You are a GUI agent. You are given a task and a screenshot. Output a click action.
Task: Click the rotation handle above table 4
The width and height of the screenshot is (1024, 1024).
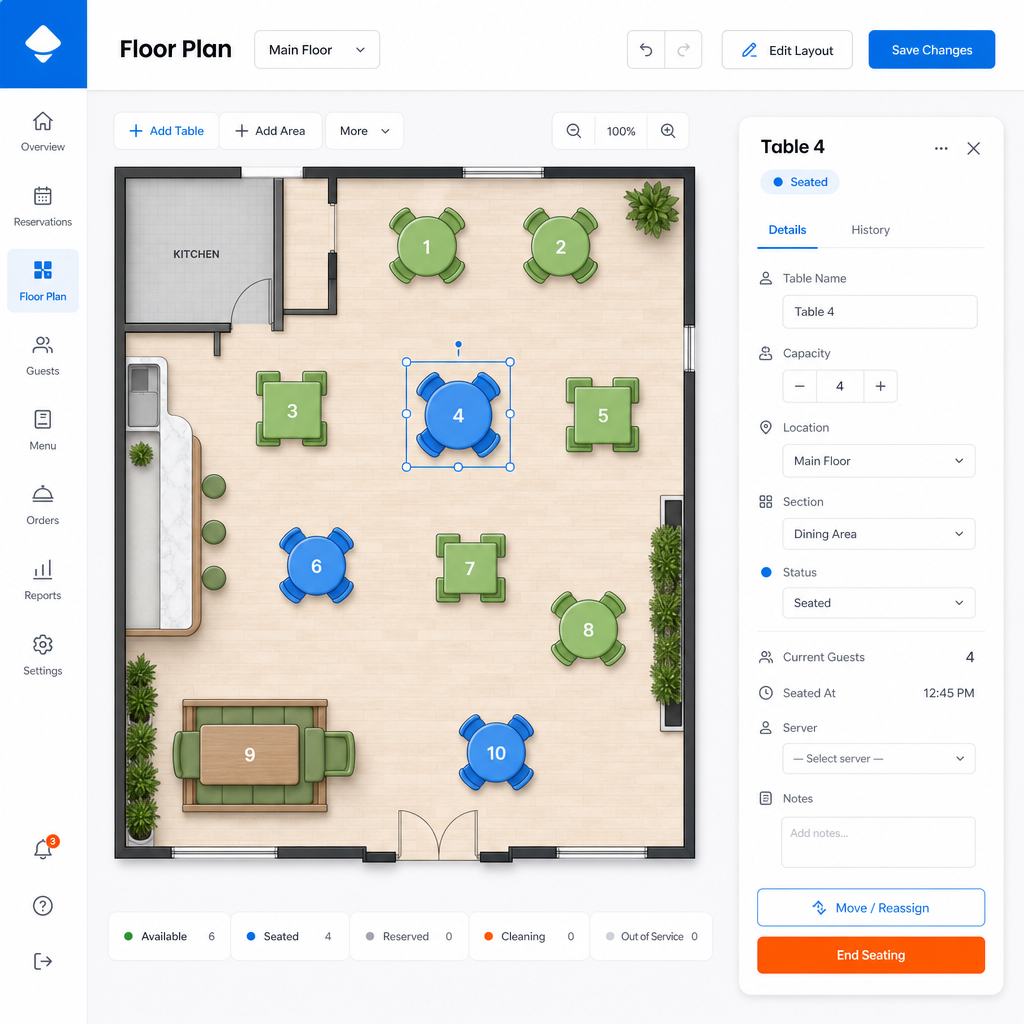(x=458, y=344)
